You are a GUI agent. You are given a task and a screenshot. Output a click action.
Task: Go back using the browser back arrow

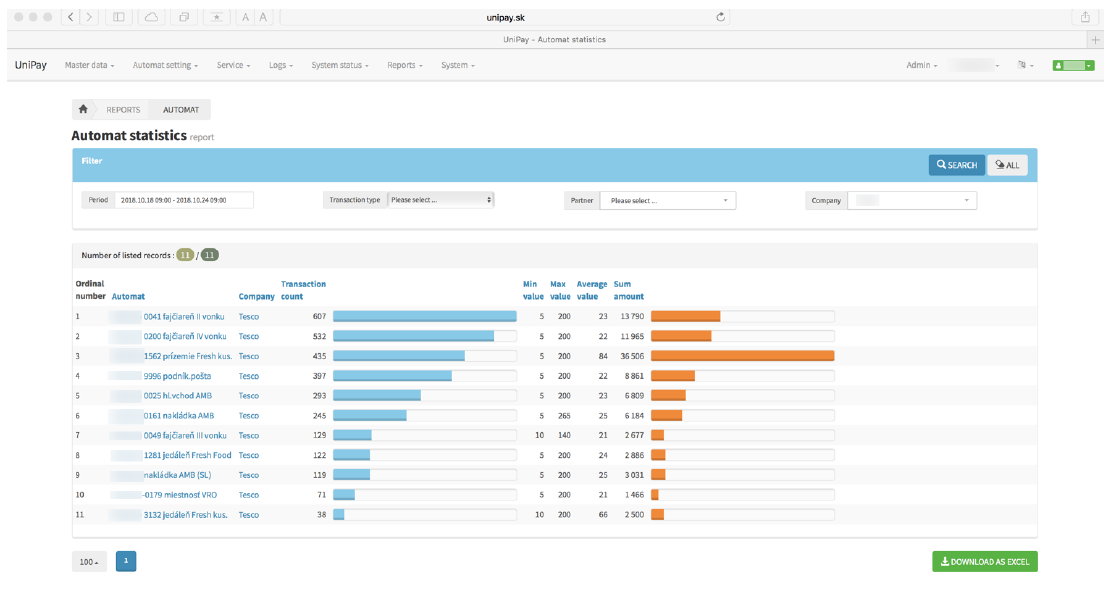coord(69,17)
